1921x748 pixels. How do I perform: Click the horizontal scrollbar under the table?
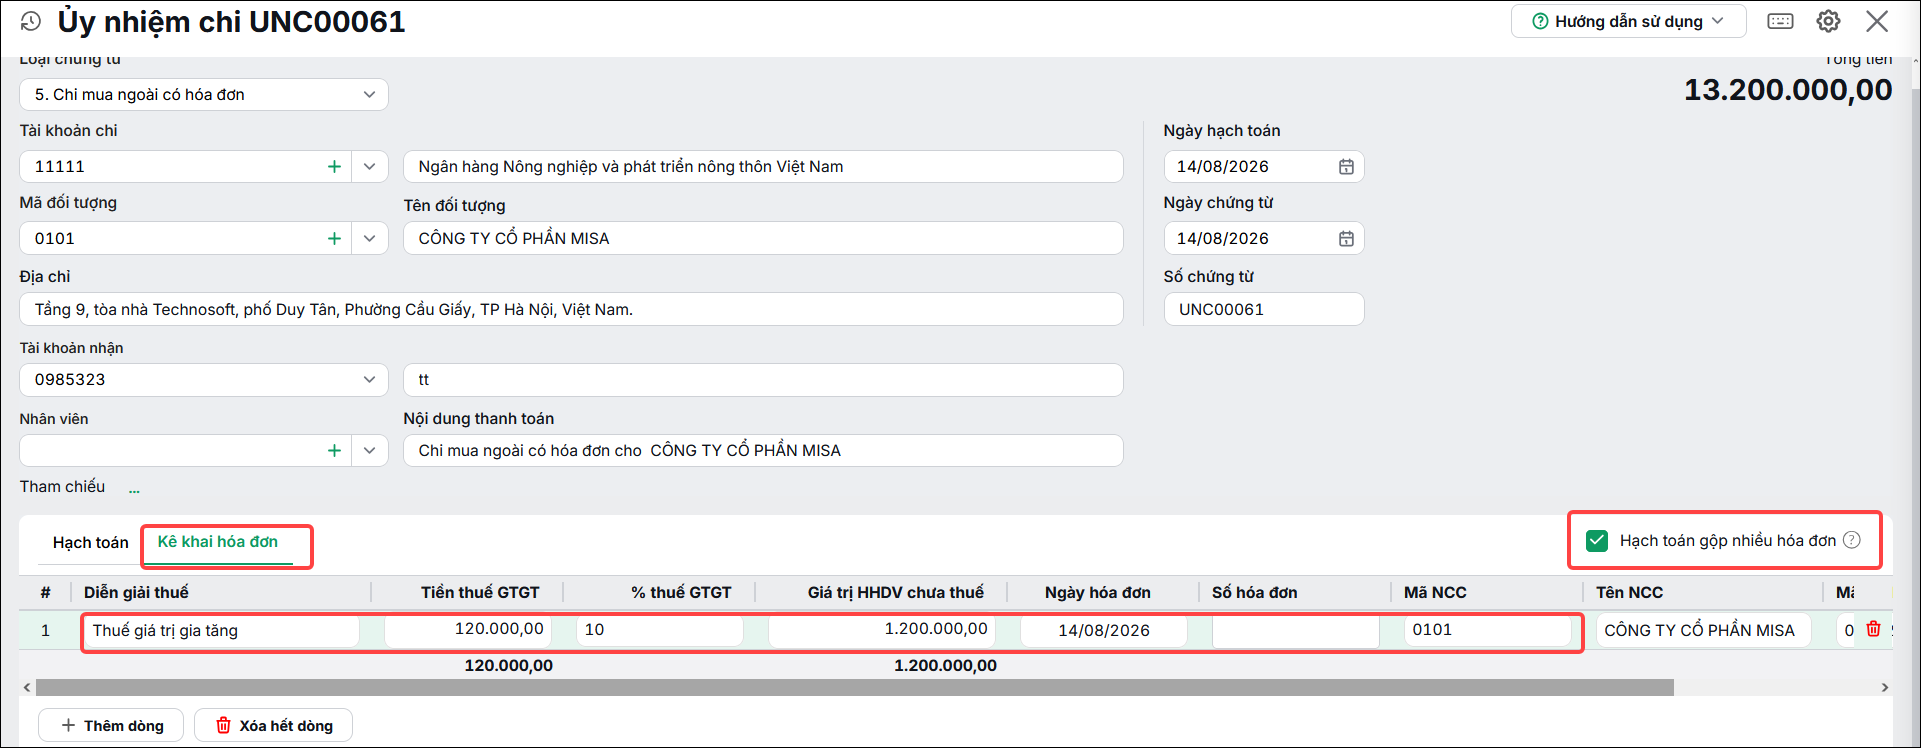point(855,688)
